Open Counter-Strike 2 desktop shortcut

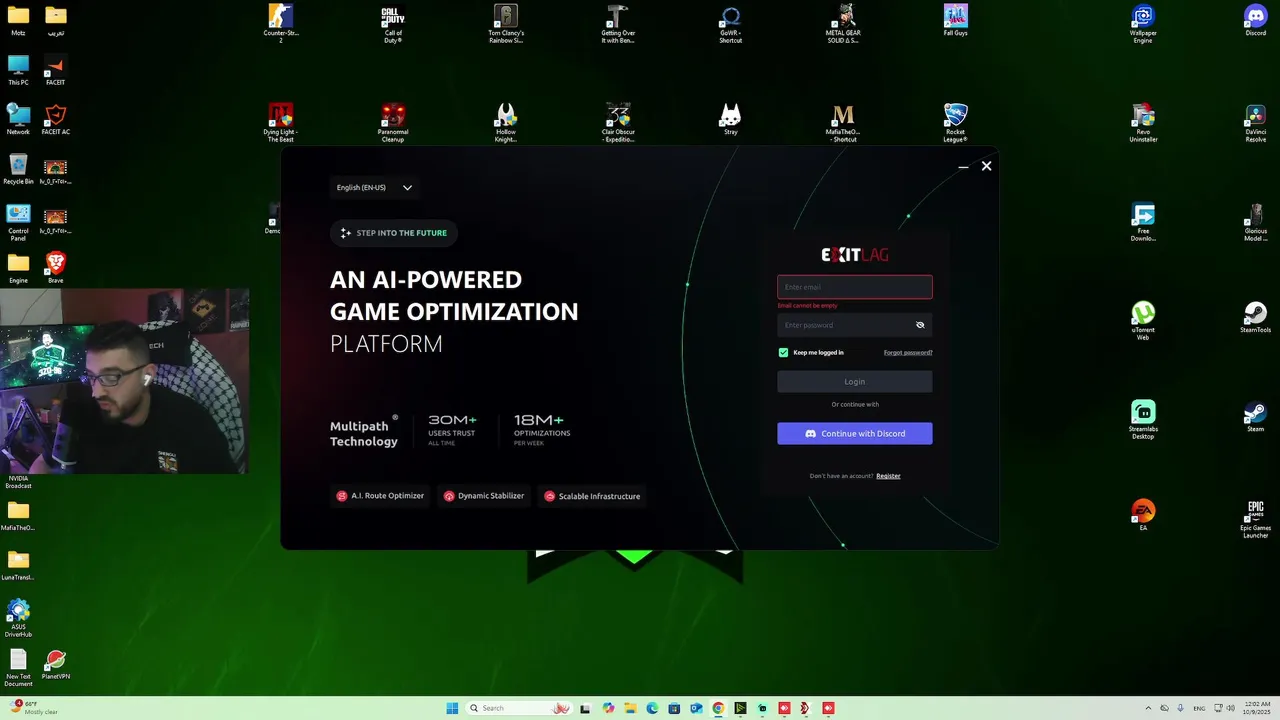(281, 23)
